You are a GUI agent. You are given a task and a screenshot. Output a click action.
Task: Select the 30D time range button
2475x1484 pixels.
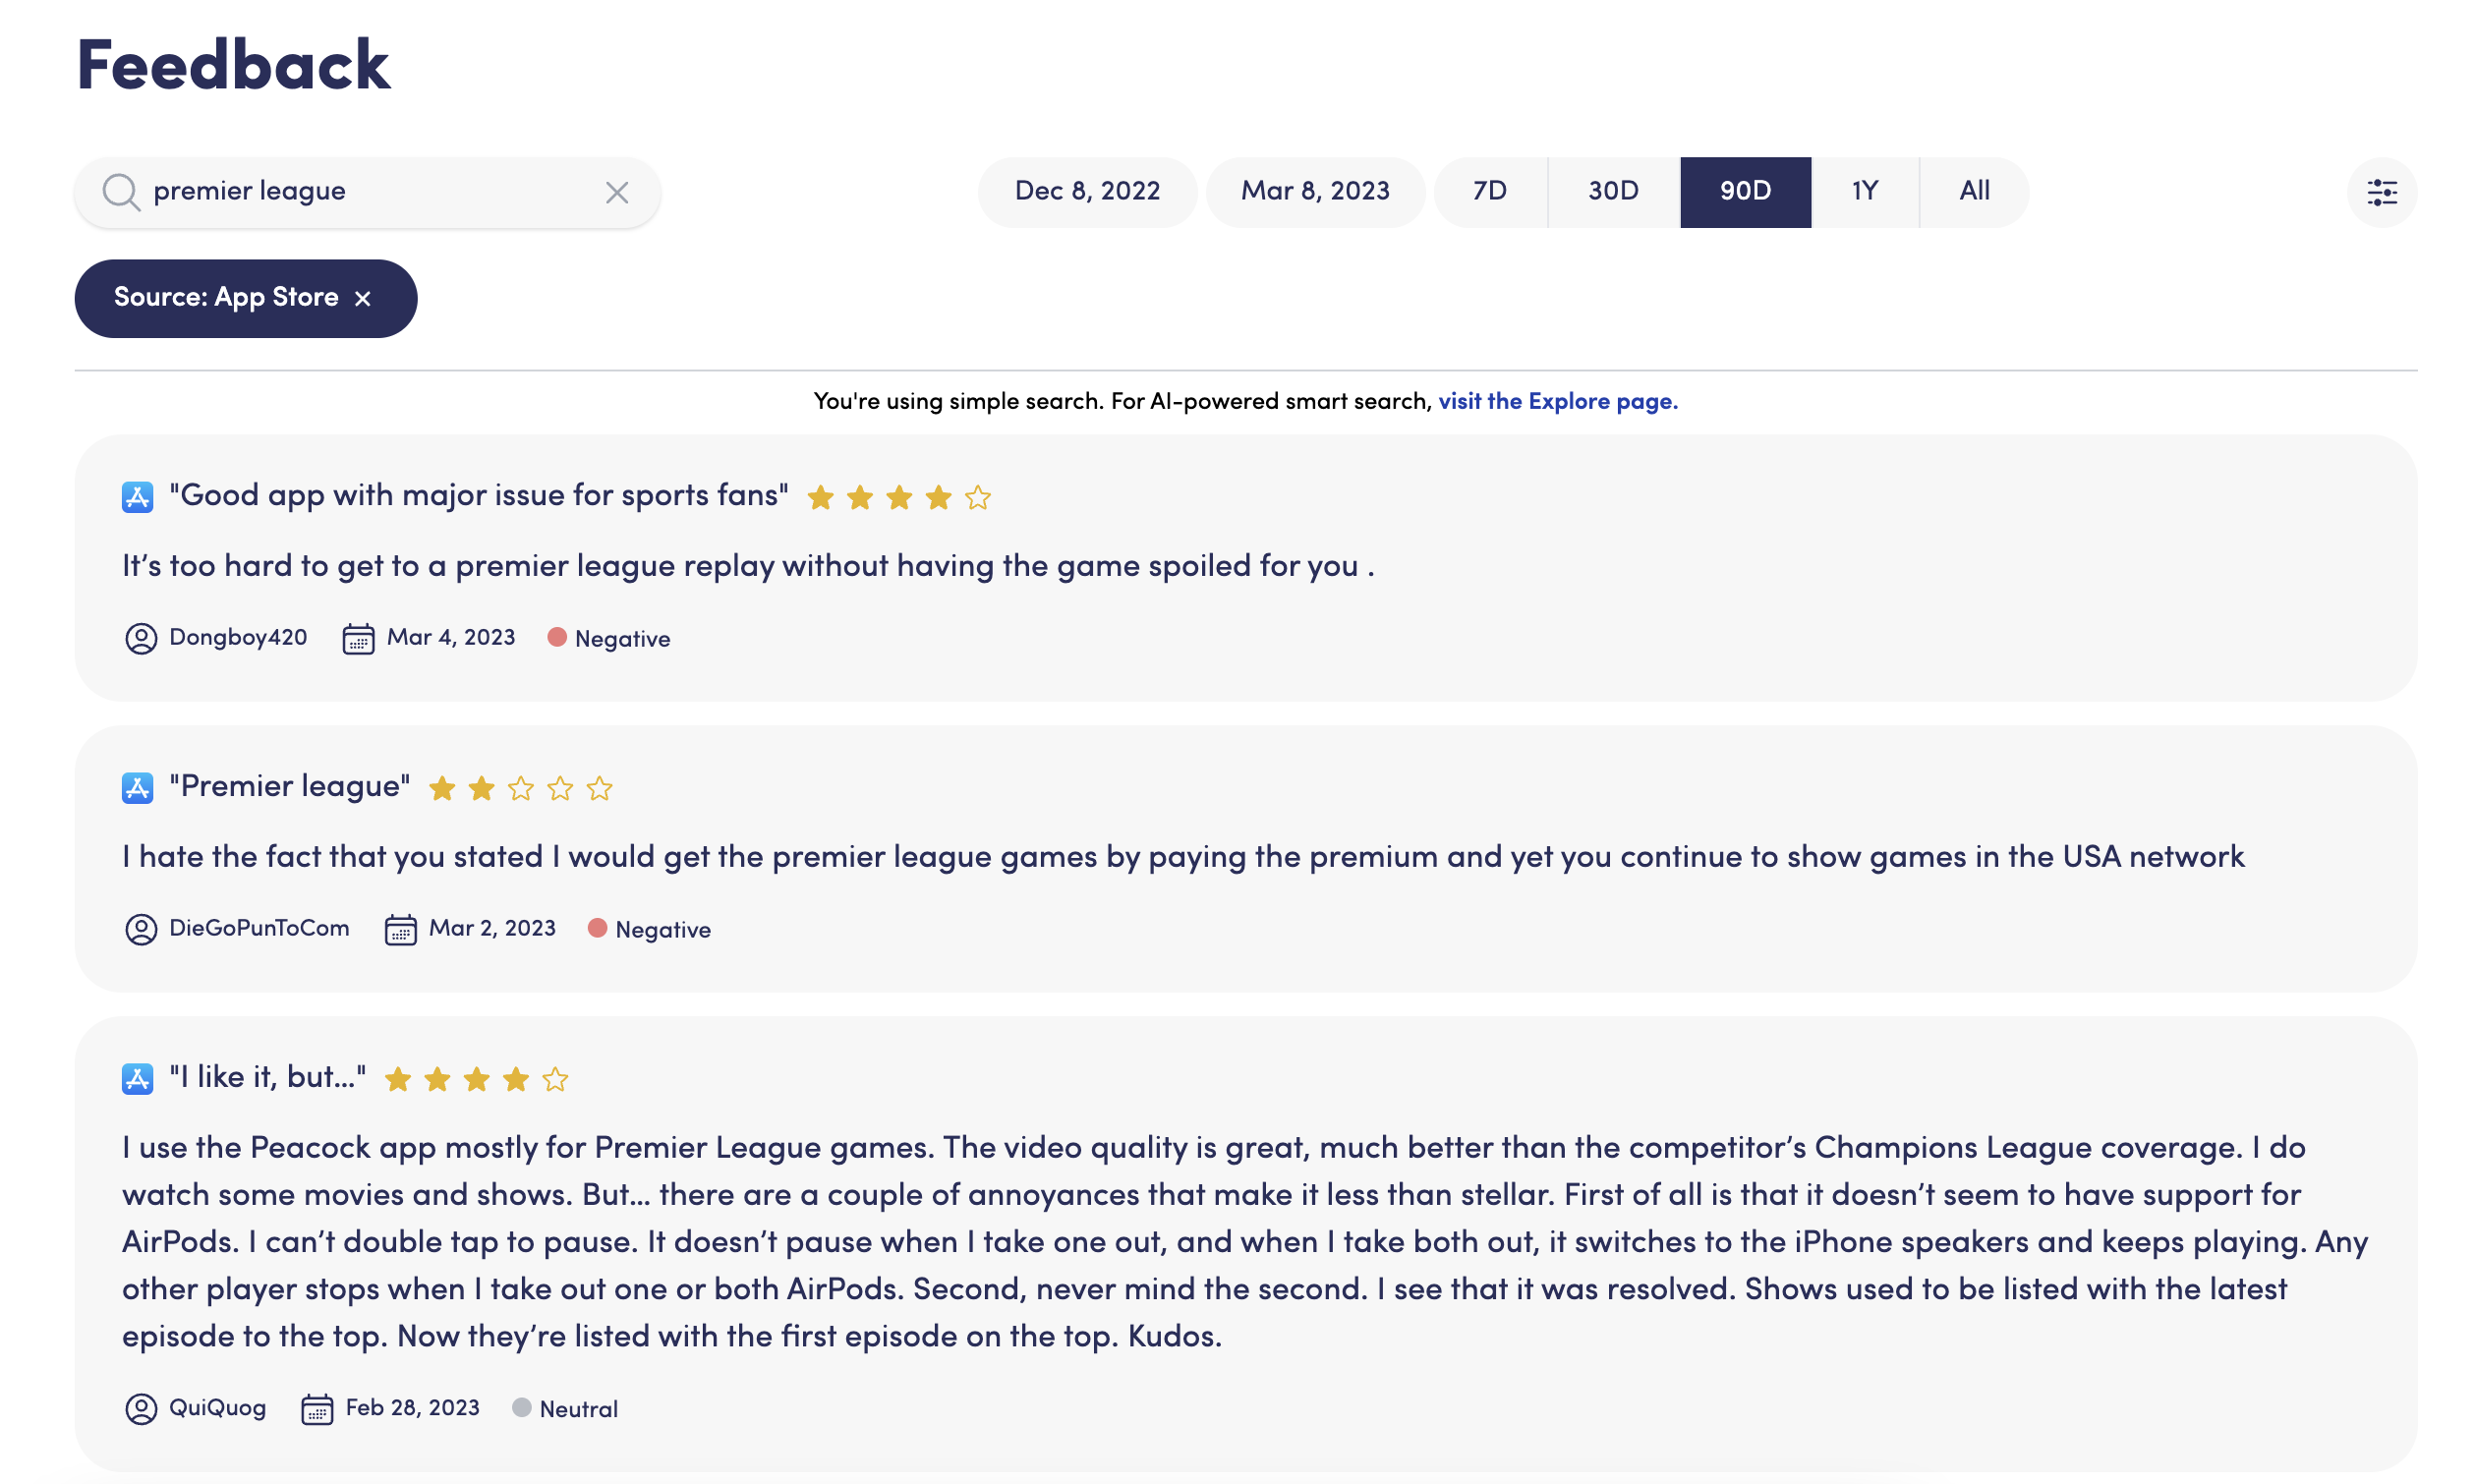[x=1612, y=191]
